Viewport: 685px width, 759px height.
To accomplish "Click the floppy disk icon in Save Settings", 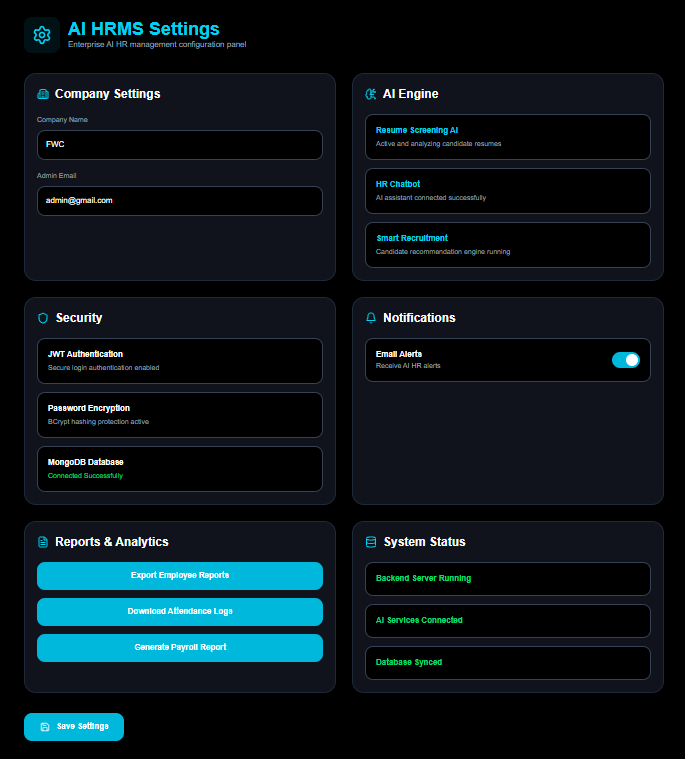I will coord(45,727).
